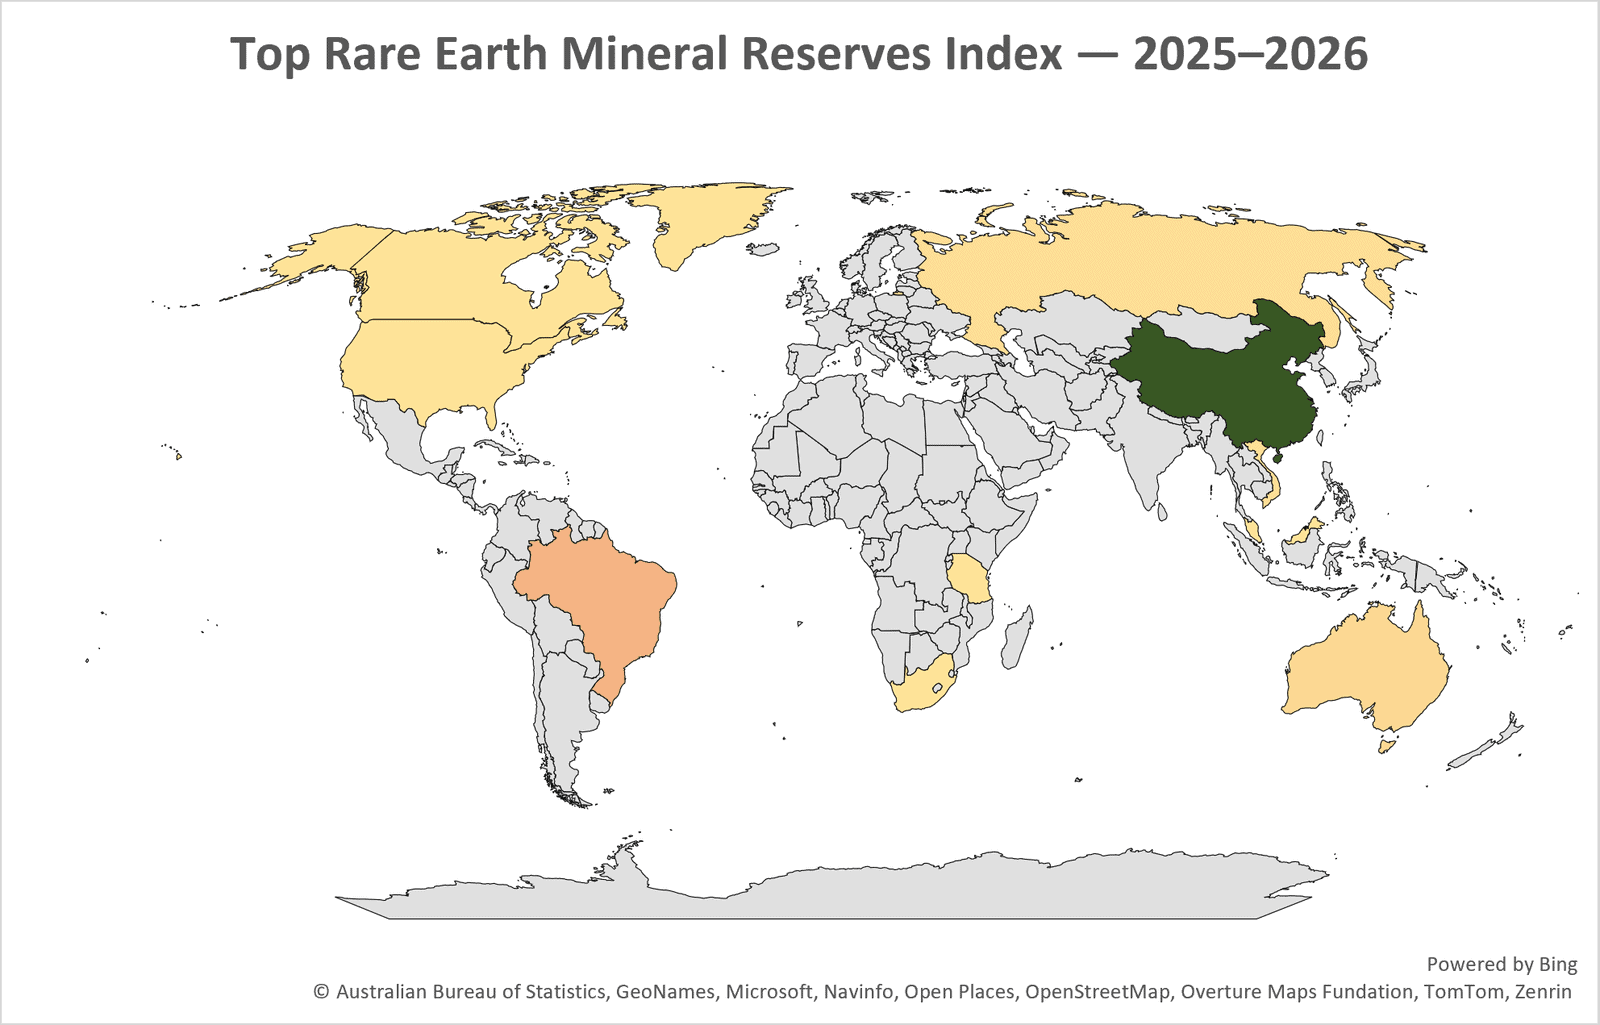Click the Antarctica map region

point(830,888)
